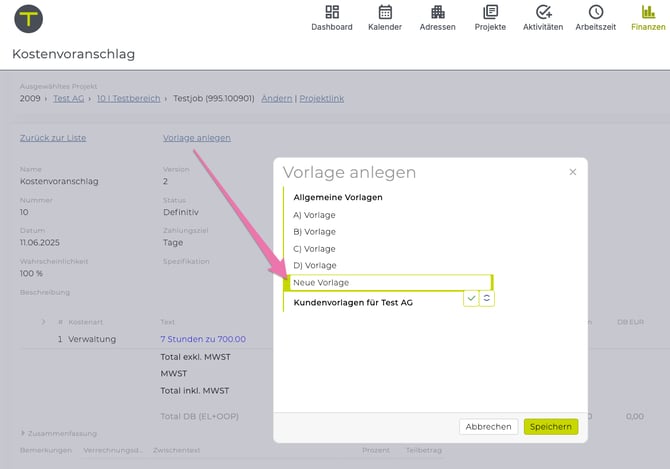The height and width of the screenshot is (469, 670).
Task: Select A) Vorlage from the list
Action: click(x=314, y=215)
